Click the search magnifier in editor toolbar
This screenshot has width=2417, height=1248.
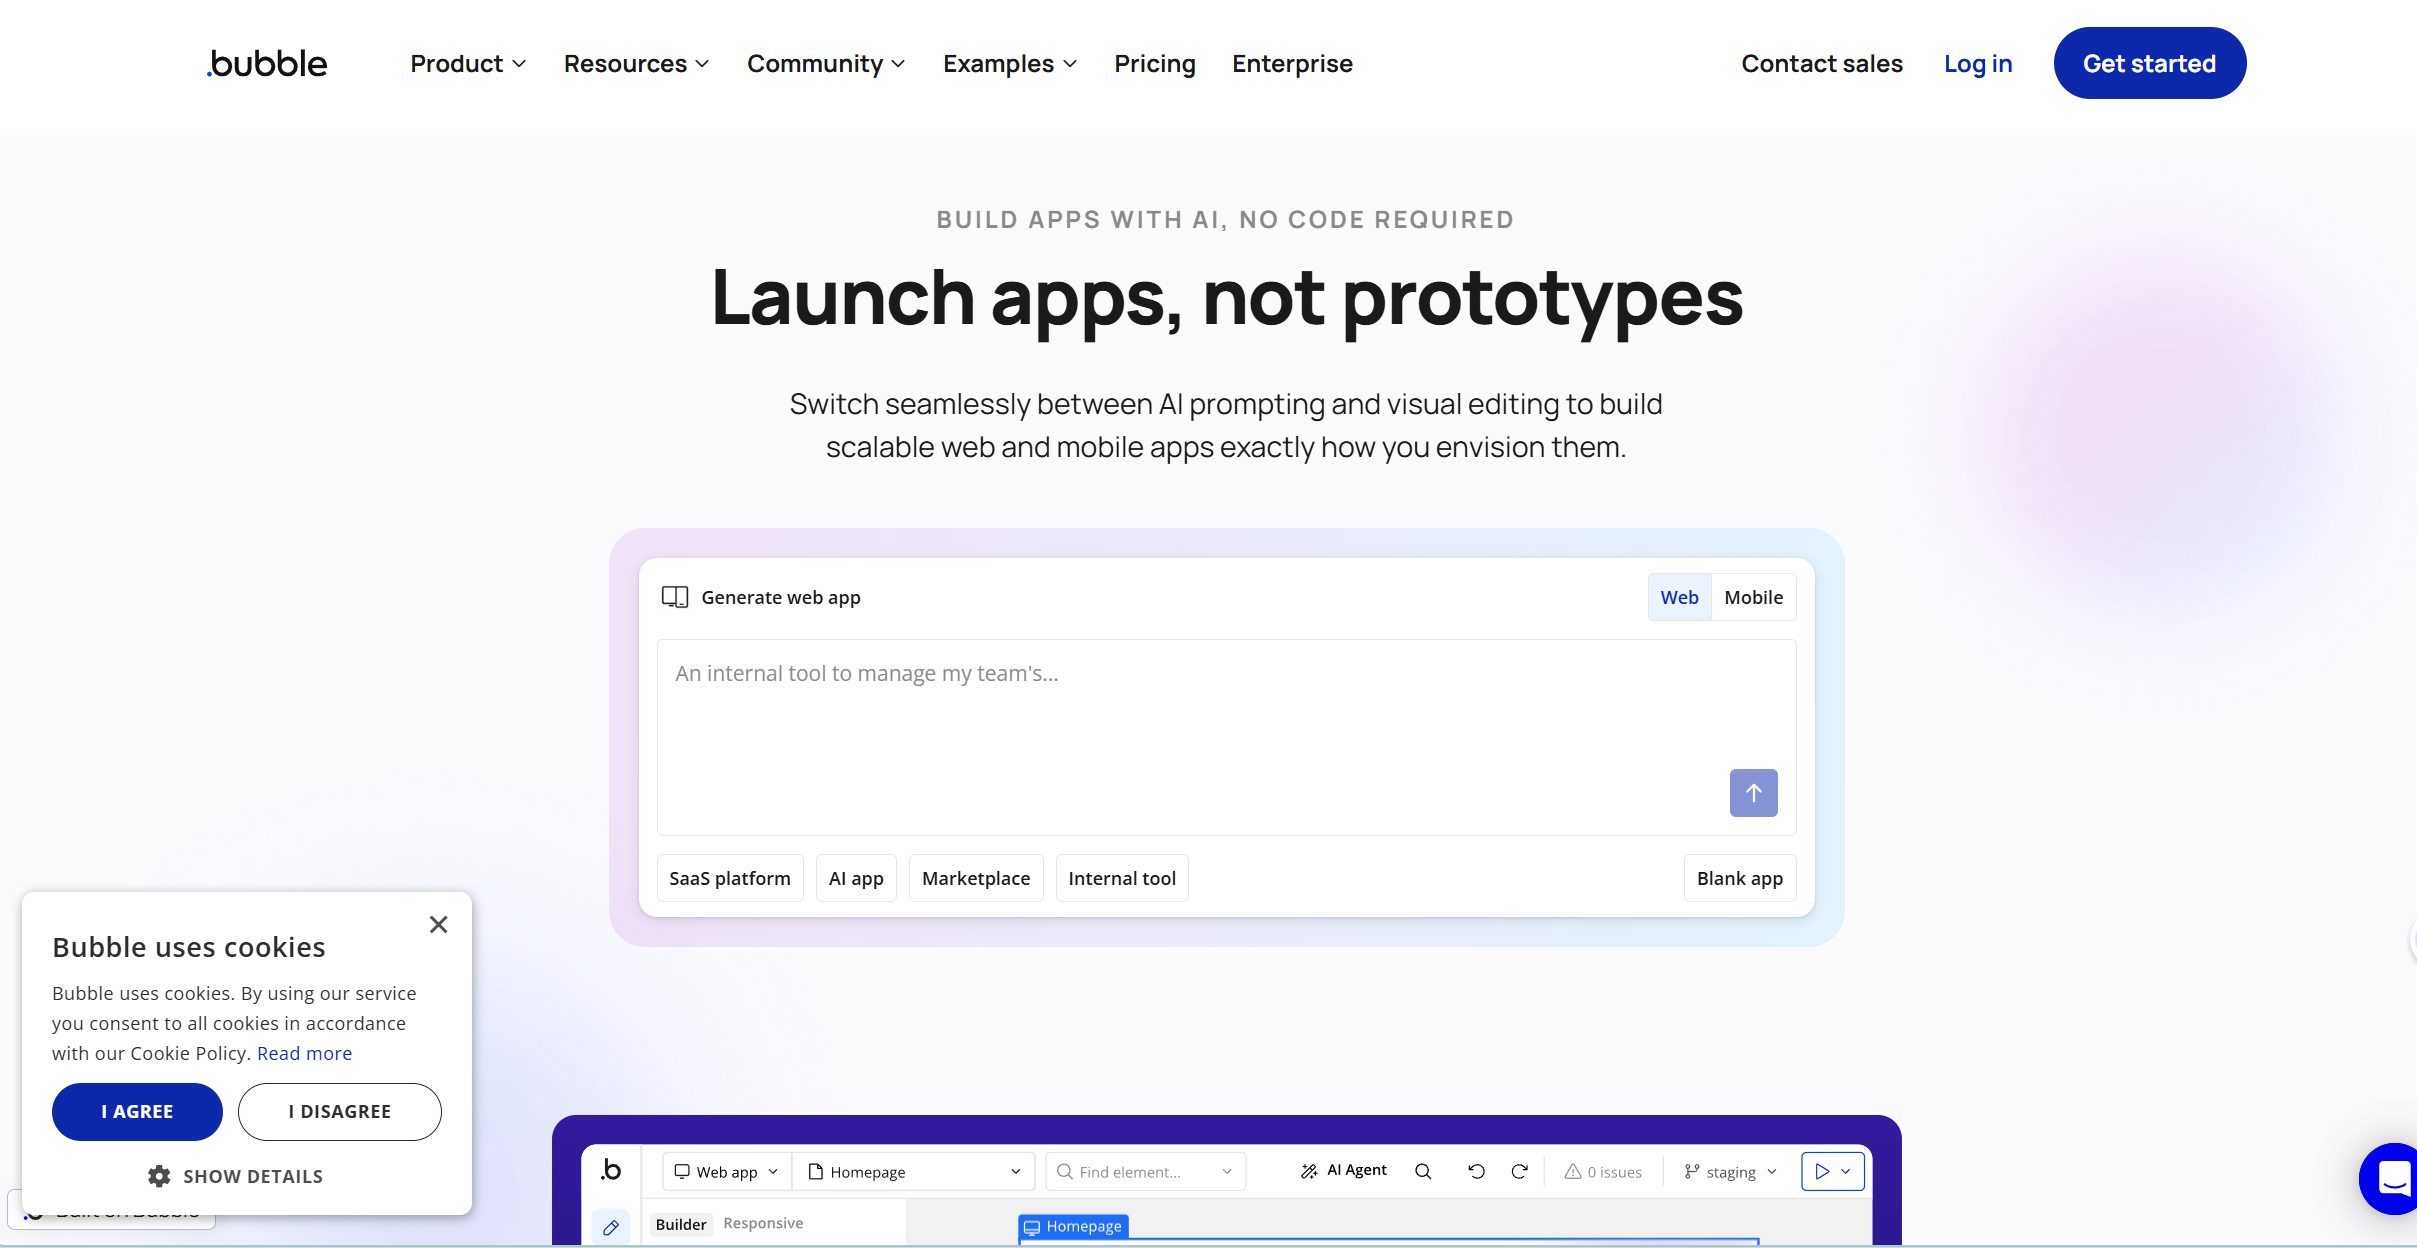click(x=1423, y=1171)
